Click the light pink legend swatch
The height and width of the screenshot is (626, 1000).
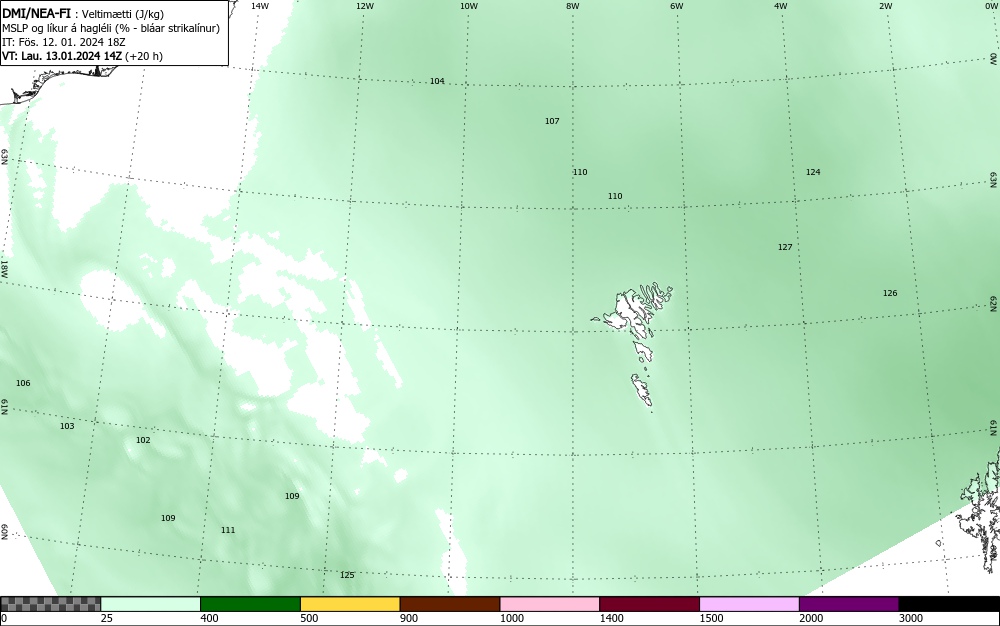(x=550, y=604)
